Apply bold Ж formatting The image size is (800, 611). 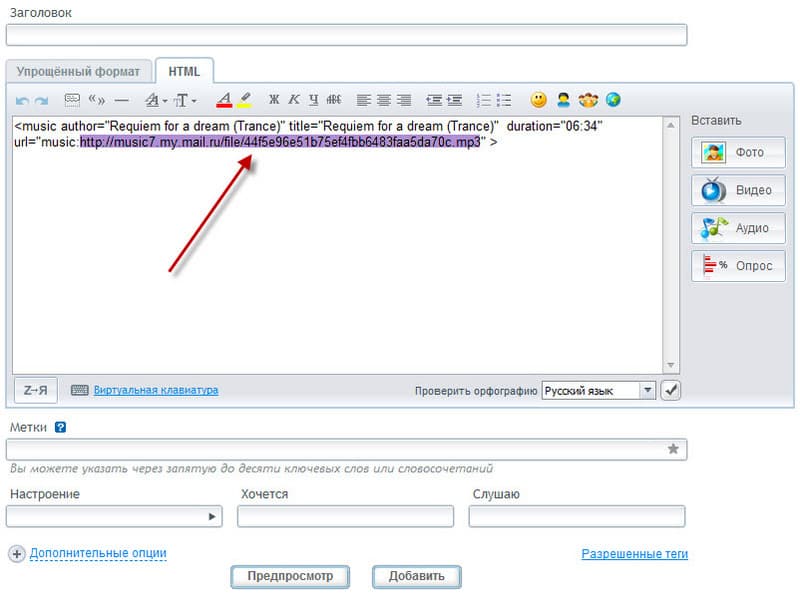point(274,99)
